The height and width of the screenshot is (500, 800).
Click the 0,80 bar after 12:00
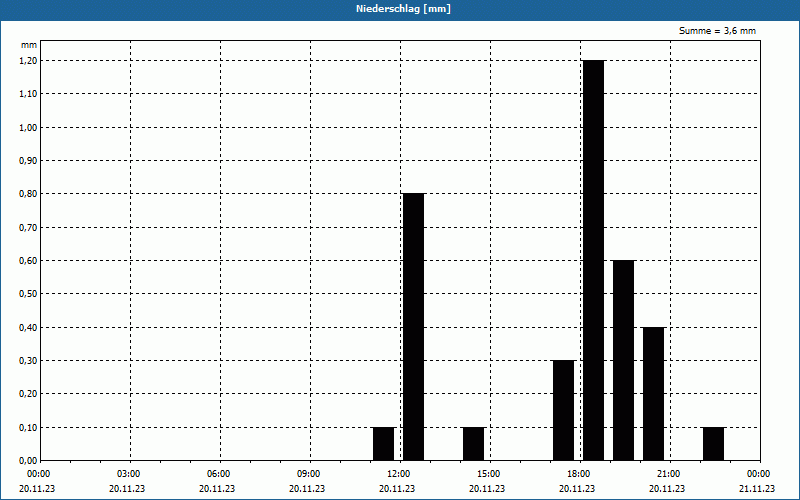tap(413, 327)
